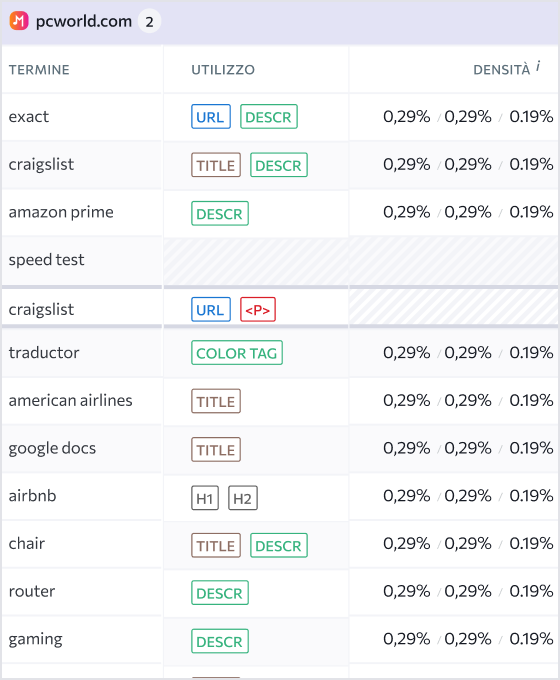Screen dimensions: 560x680
Task: Click the pcworld.com site logo icon
Action: 19,21
